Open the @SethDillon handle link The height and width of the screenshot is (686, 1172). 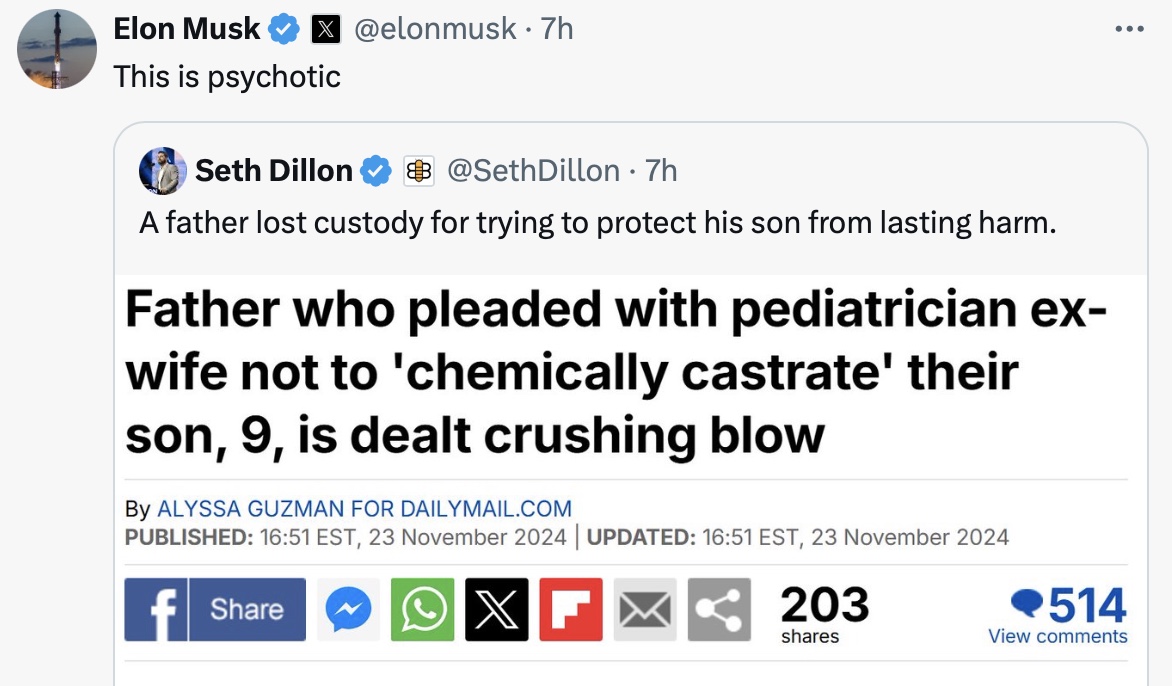tap(533, 171)
